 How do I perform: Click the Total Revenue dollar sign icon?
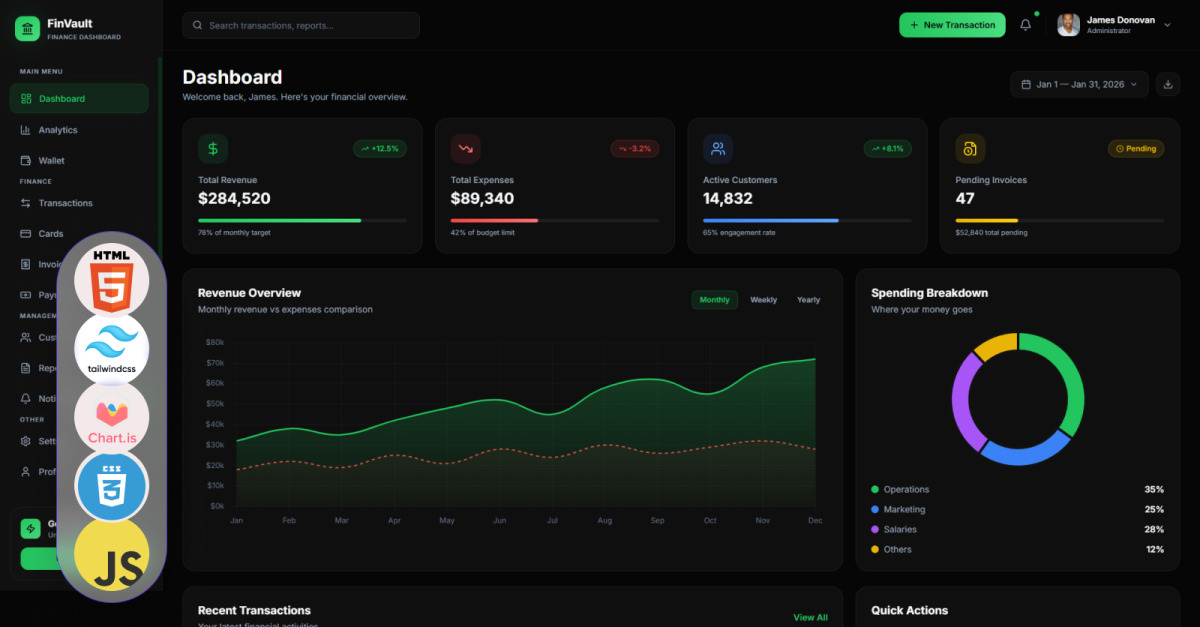[x=213, y=149]
